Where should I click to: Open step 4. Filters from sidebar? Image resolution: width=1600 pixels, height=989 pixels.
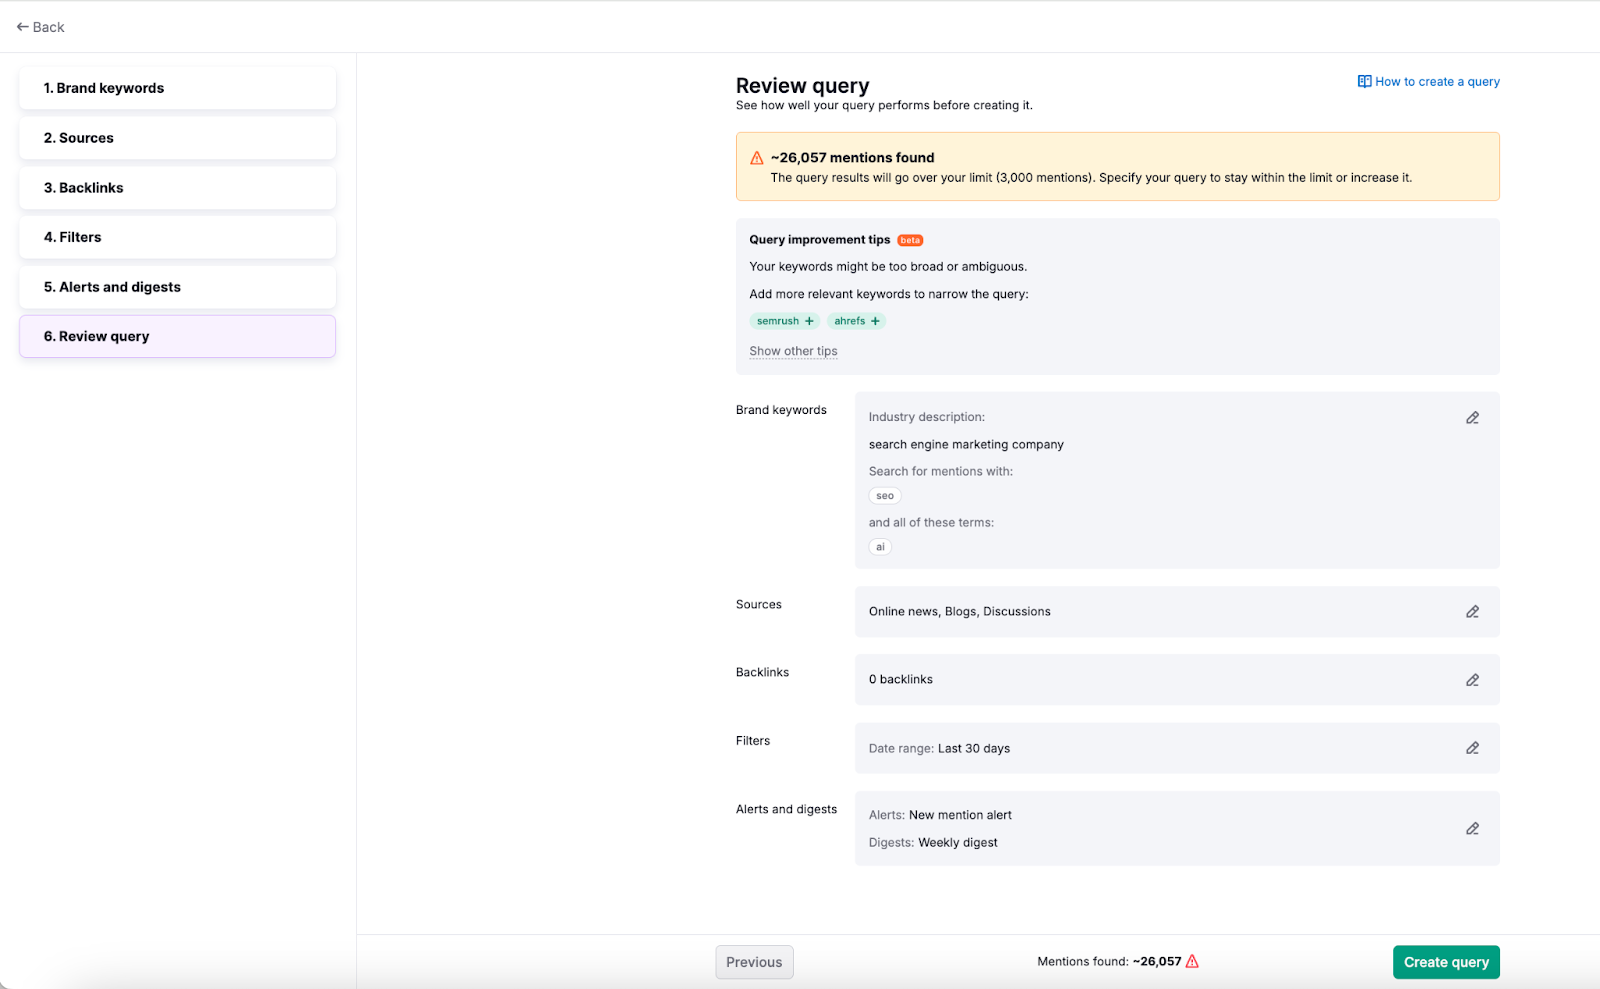point(176,237)
